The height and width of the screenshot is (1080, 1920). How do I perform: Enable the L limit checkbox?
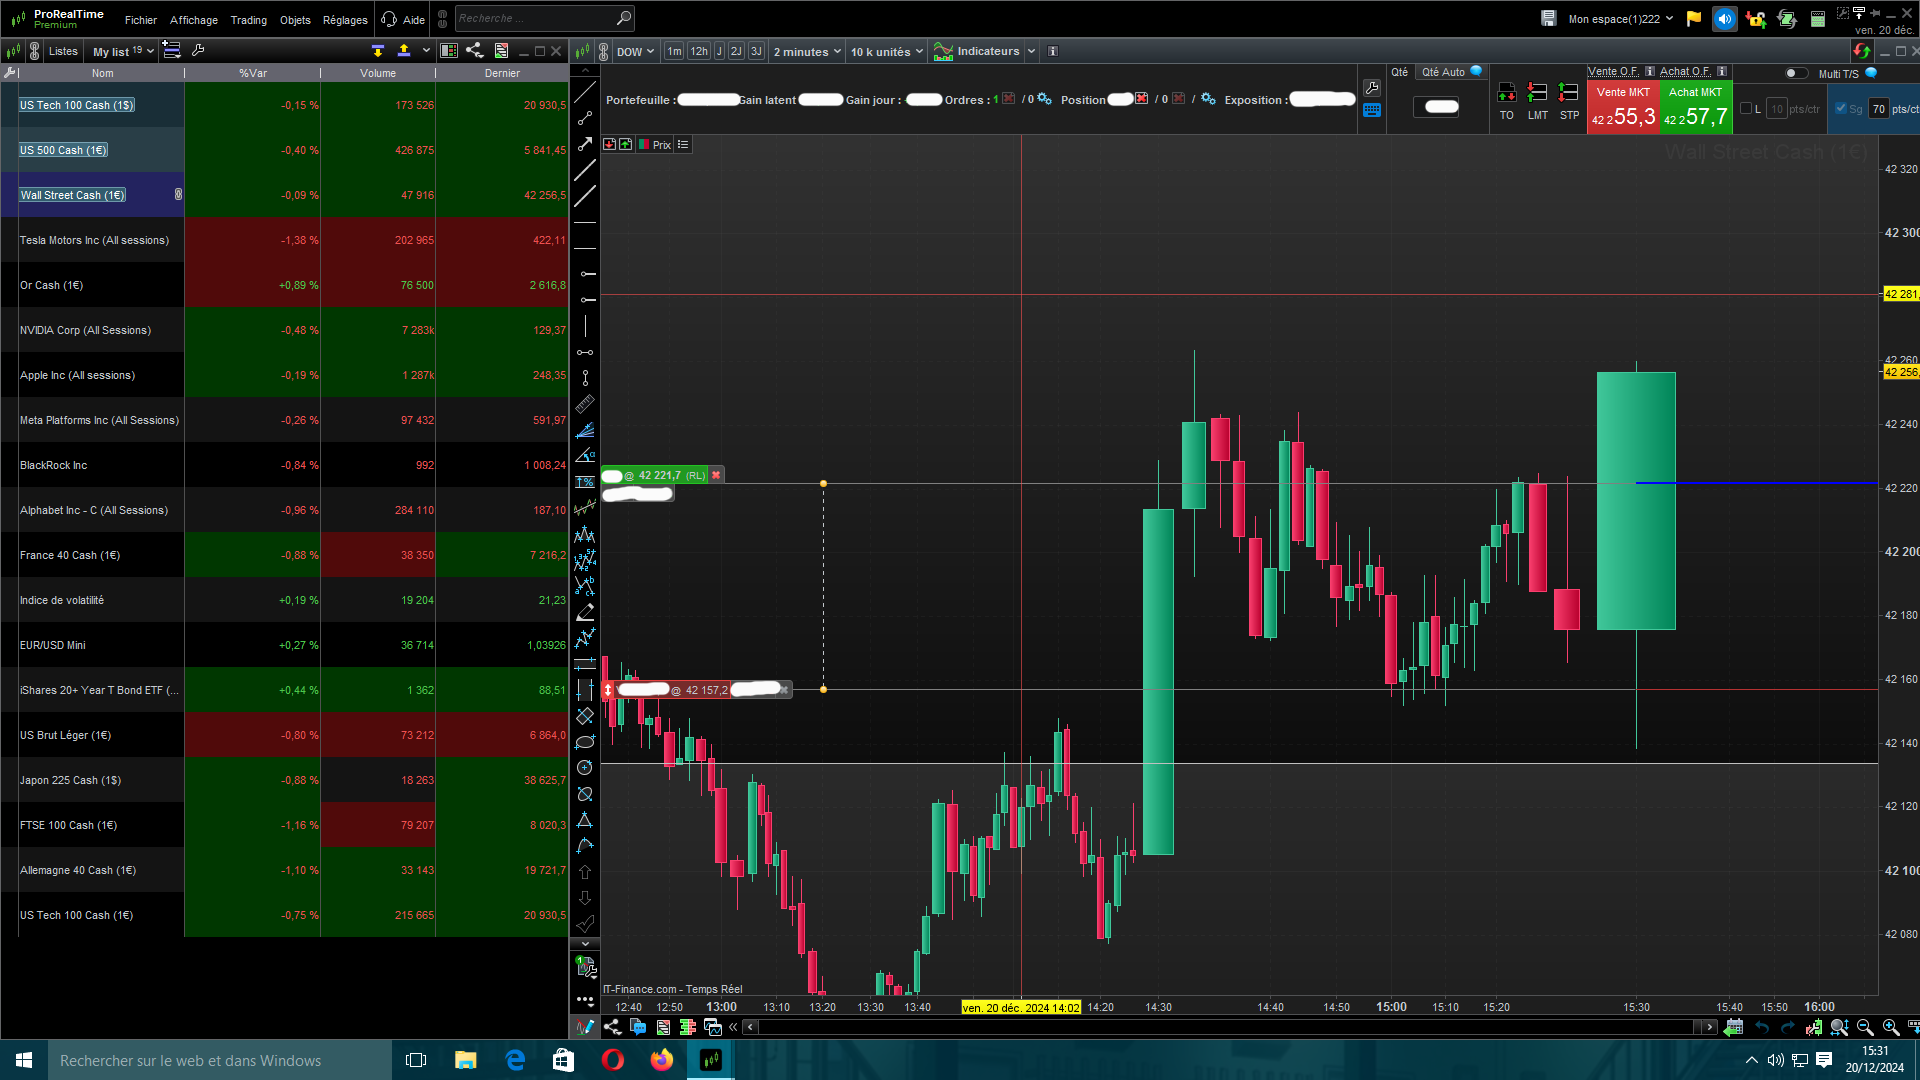(x=1746, y=108)
